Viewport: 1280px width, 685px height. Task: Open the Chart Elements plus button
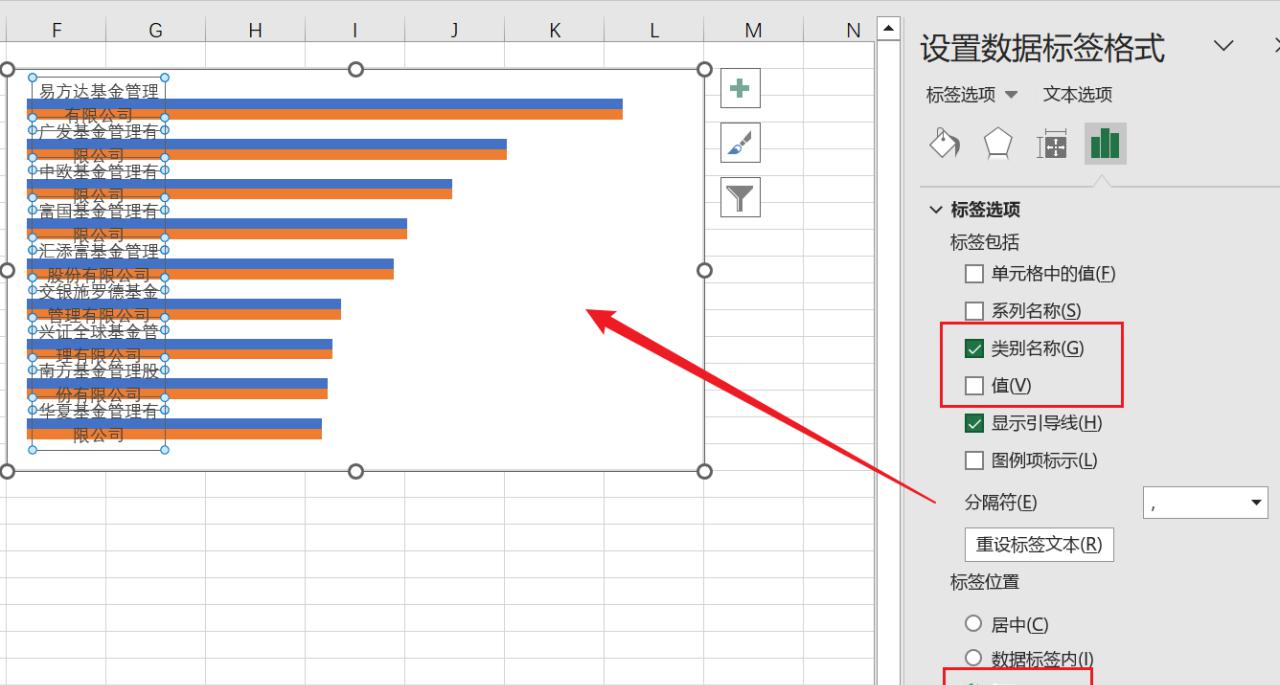tap(740, 89)
